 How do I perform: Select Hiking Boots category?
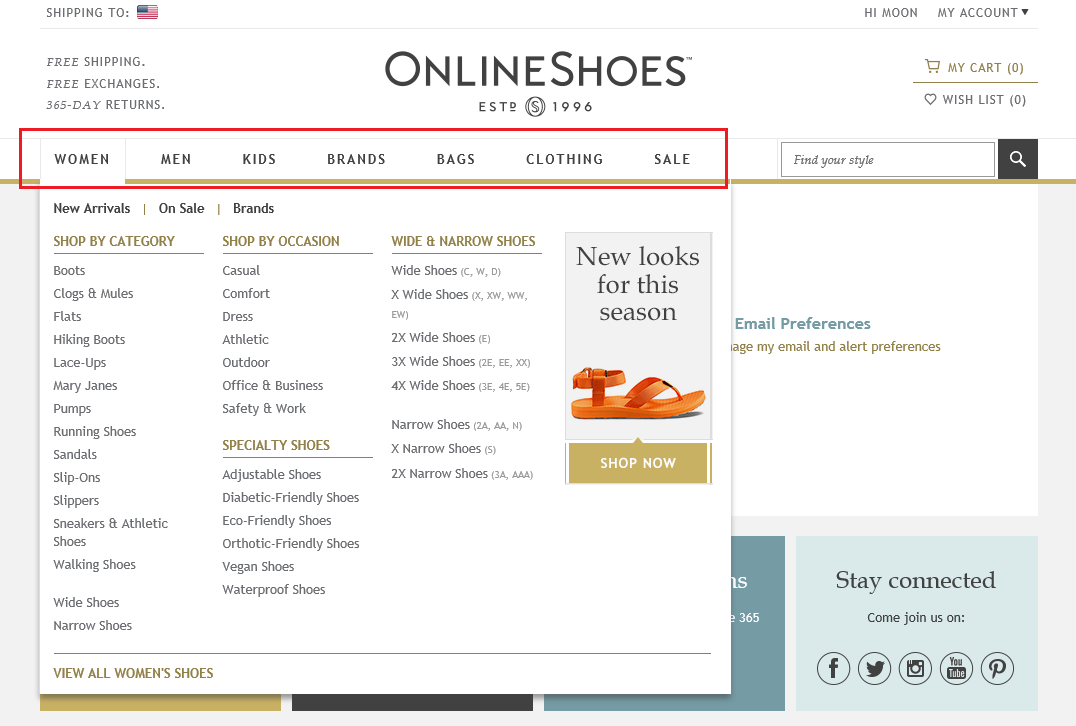click(89, 340)
